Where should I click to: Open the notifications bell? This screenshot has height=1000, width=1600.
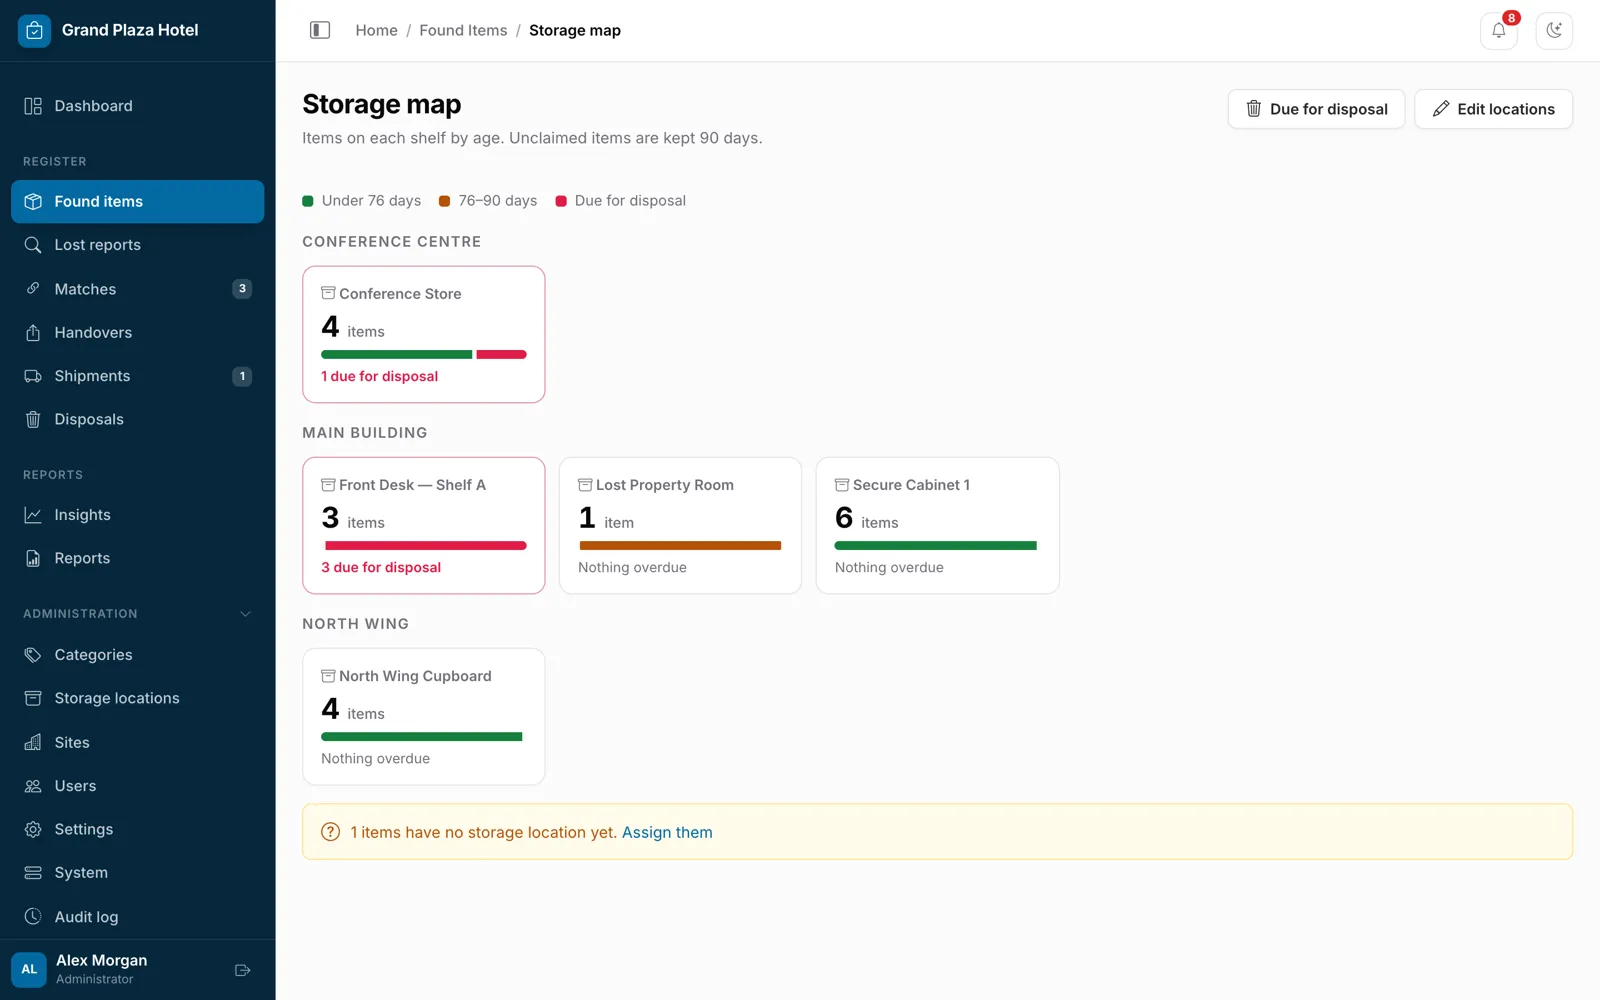[x=1498, y=30]
